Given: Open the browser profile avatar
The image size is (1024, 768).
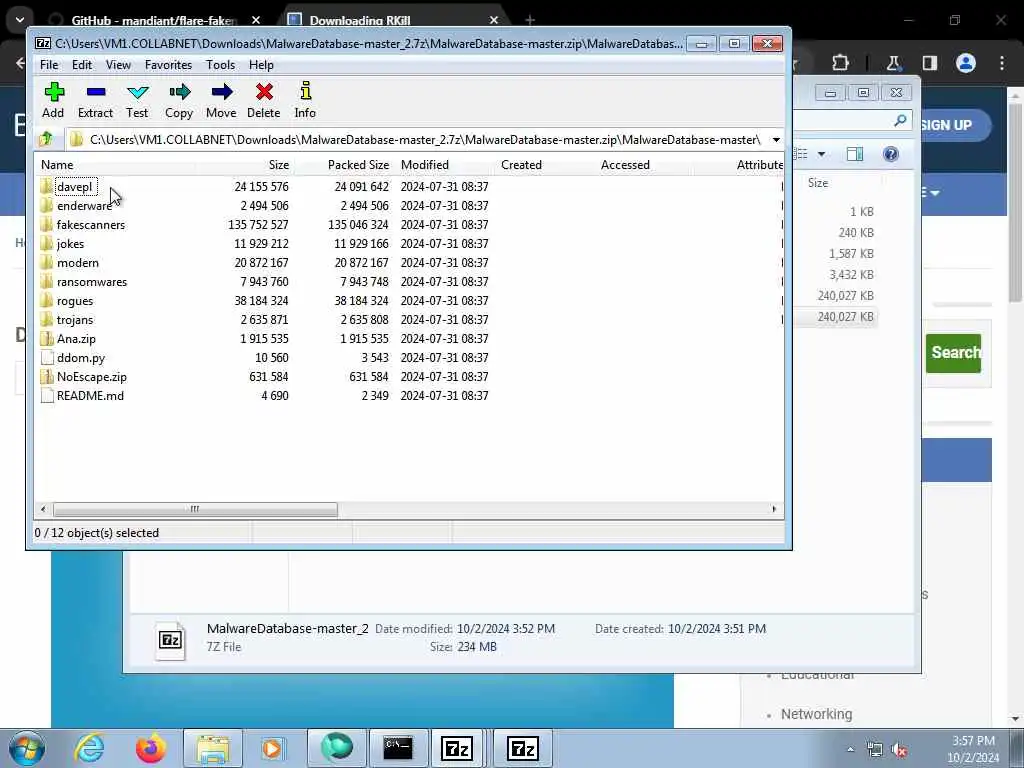Looking at the screenshot, I should [966, 63].
